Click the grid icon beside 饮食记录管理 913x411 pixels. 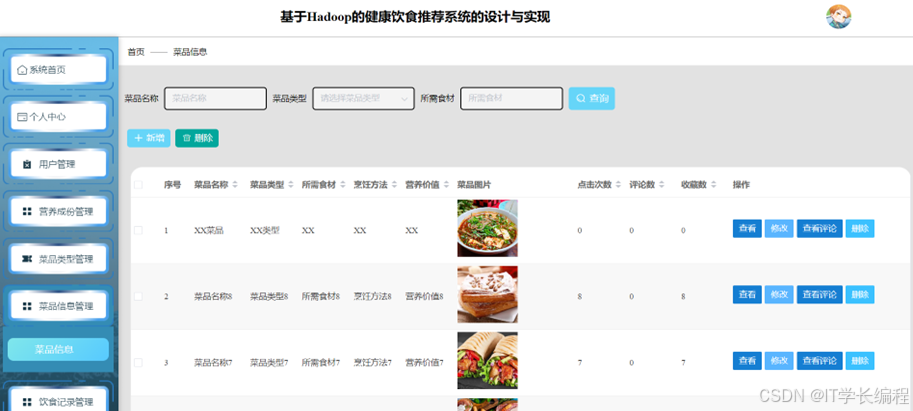coord(27,402)
